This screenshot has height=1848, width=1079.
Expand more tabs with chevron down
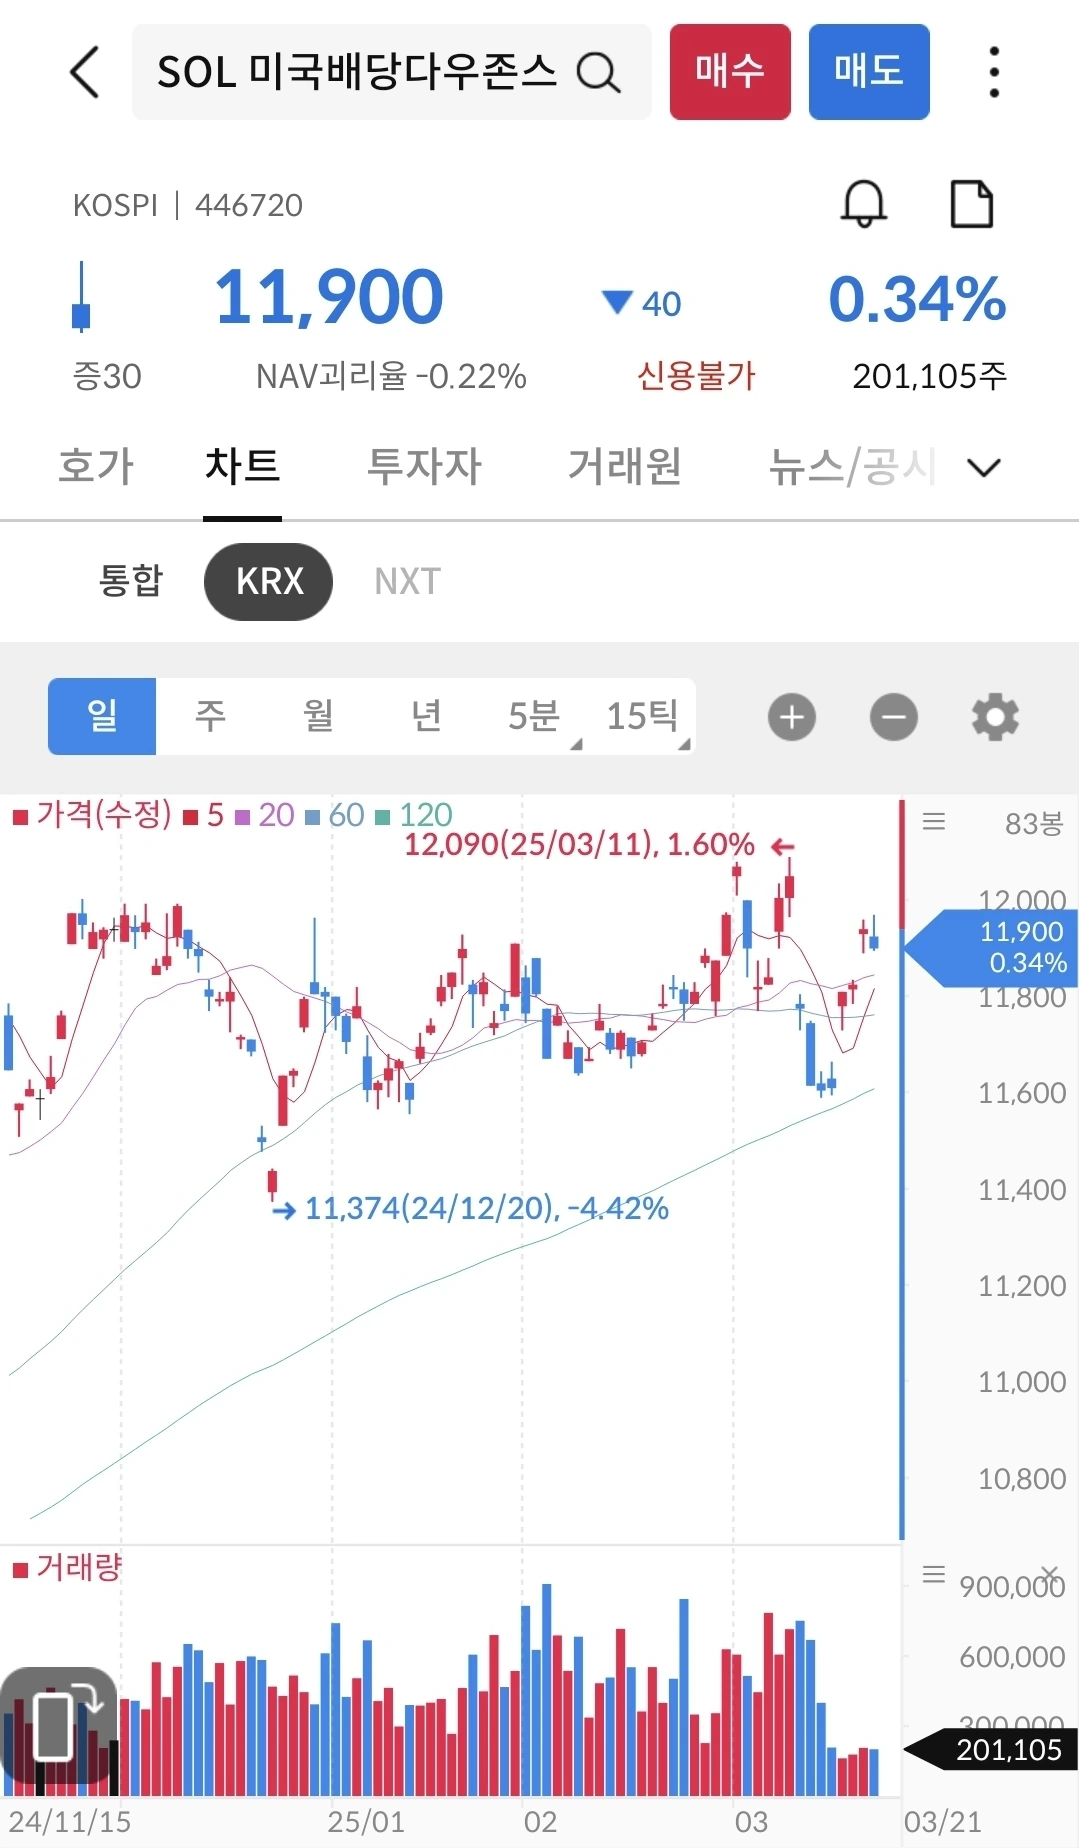(x=984, y=467)
